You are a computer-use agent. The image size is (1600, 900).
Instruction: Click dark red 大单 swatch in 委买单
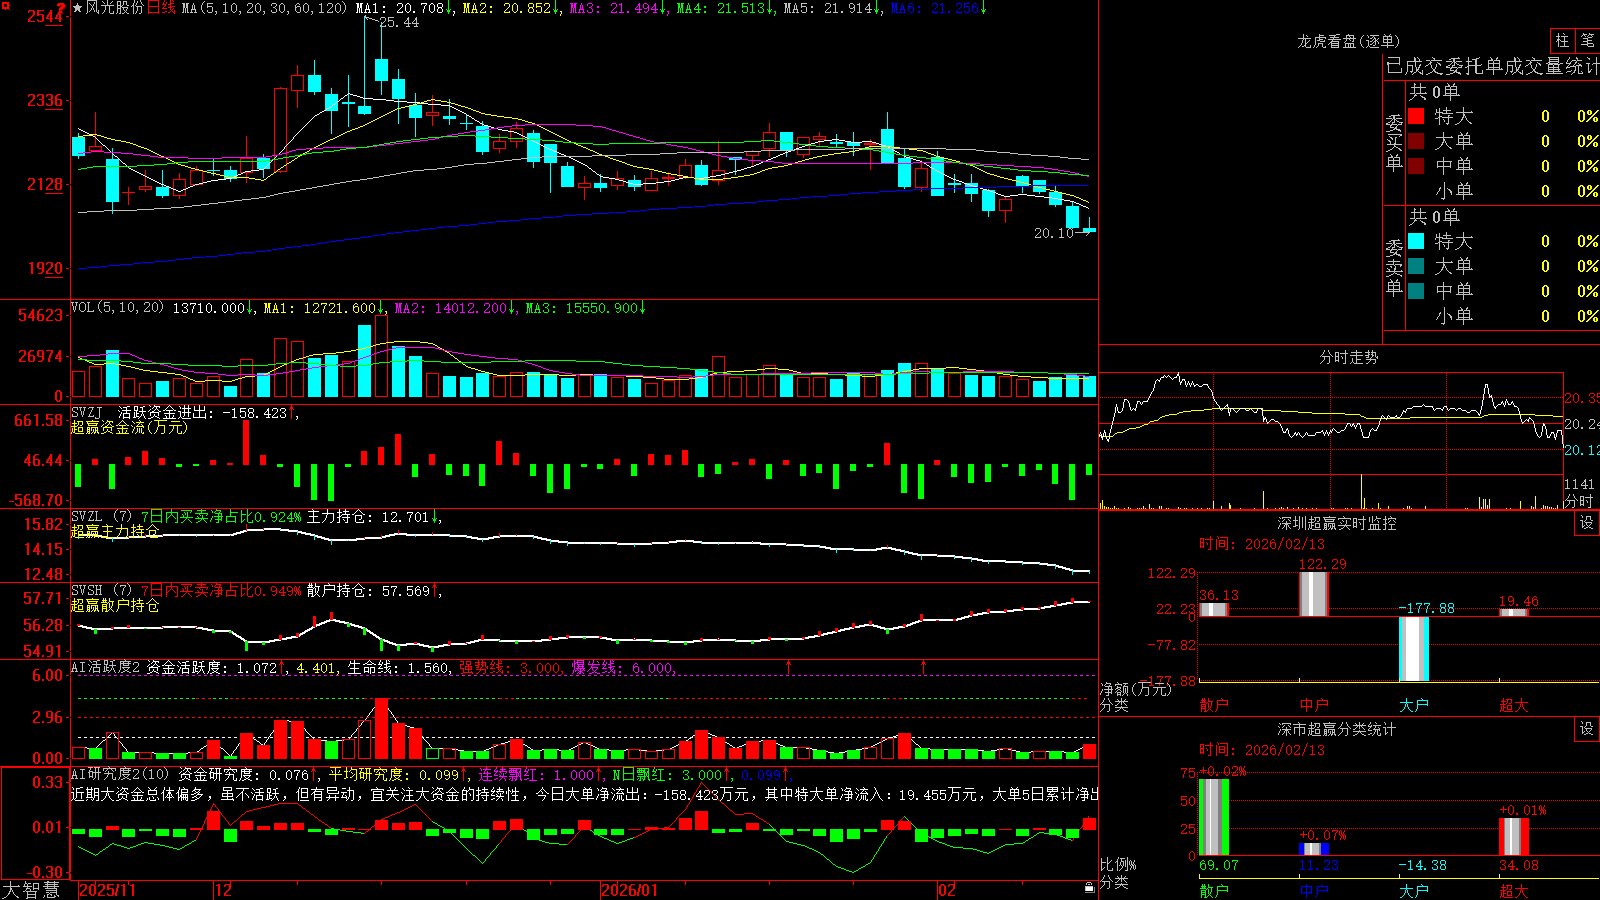1416,141
